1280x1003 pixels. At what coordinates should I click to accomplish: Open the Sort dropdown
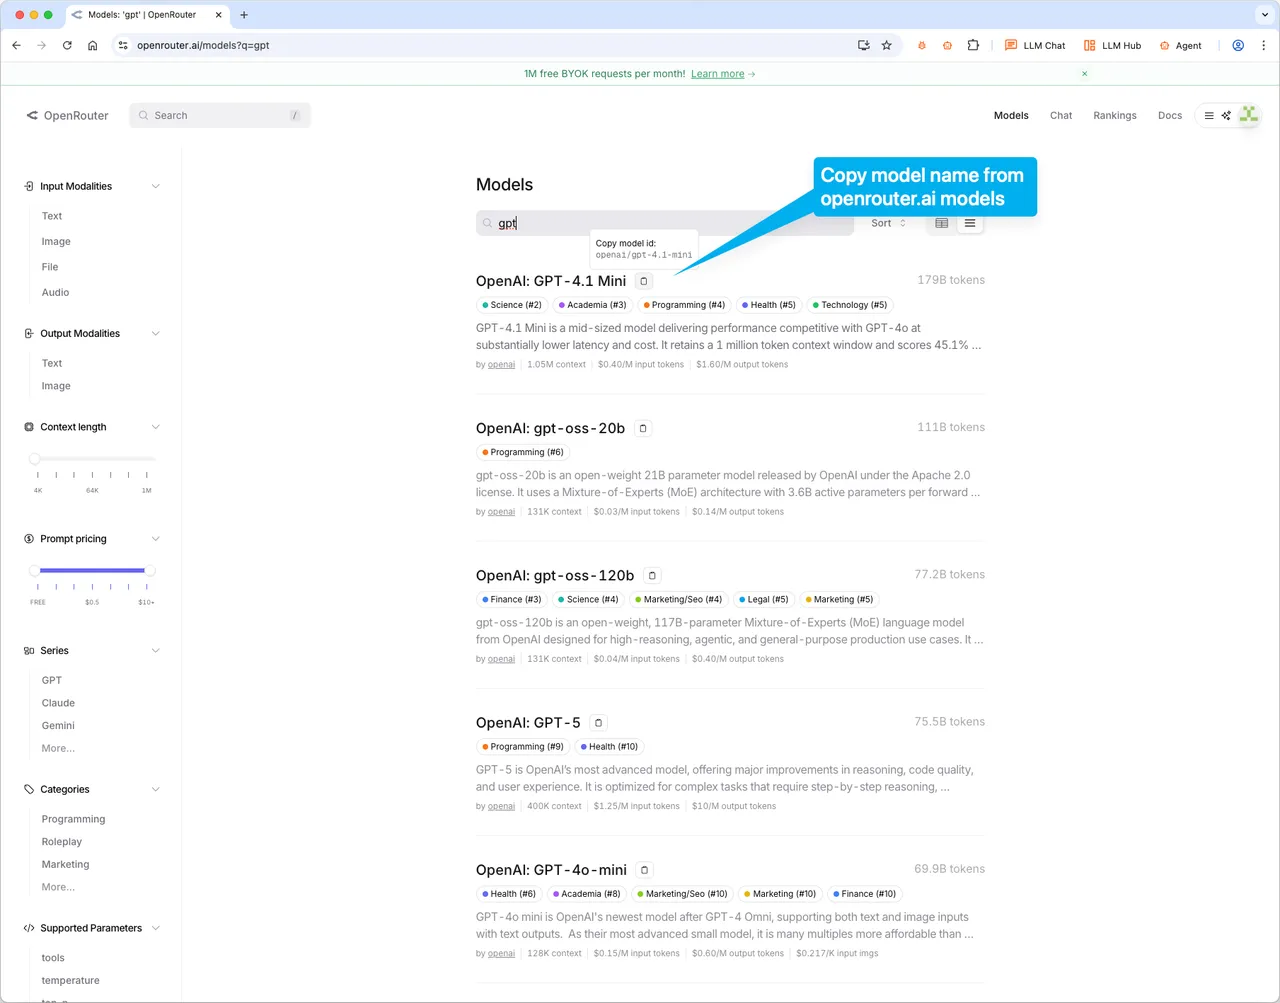888,223
